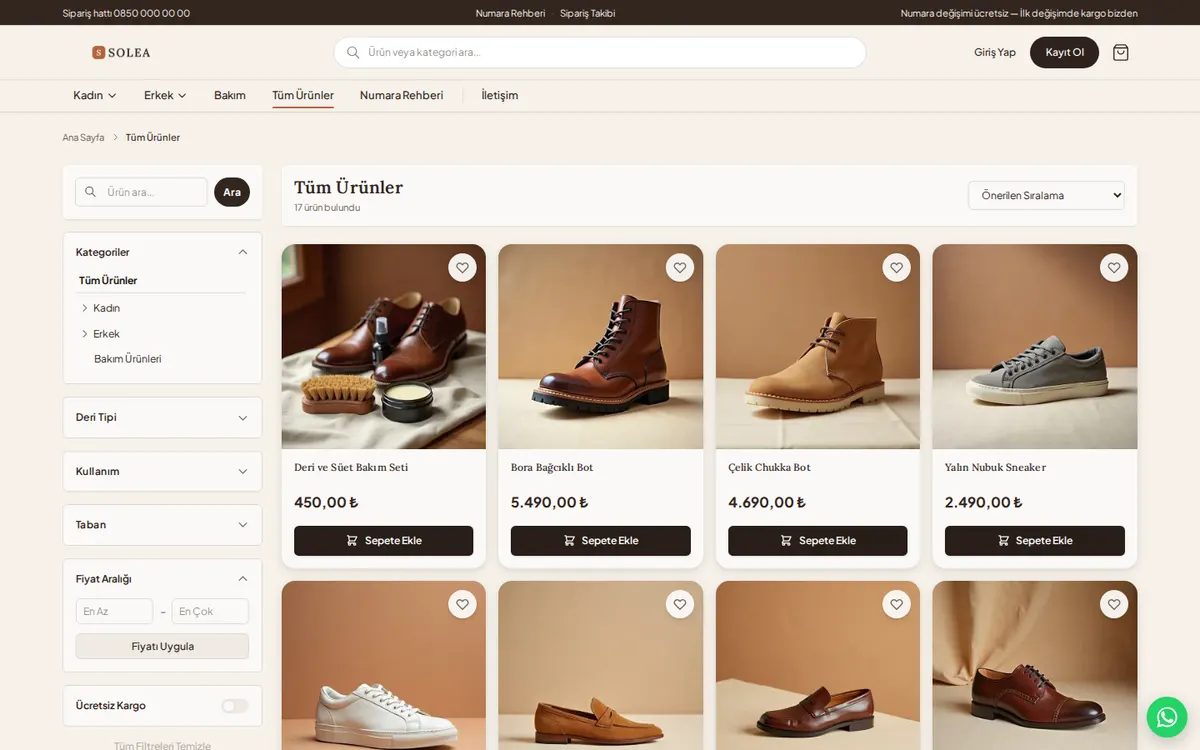This screenshot has width=1200, height=750.
Task: Focus the En Az price field
Action: tap(114, 611)
